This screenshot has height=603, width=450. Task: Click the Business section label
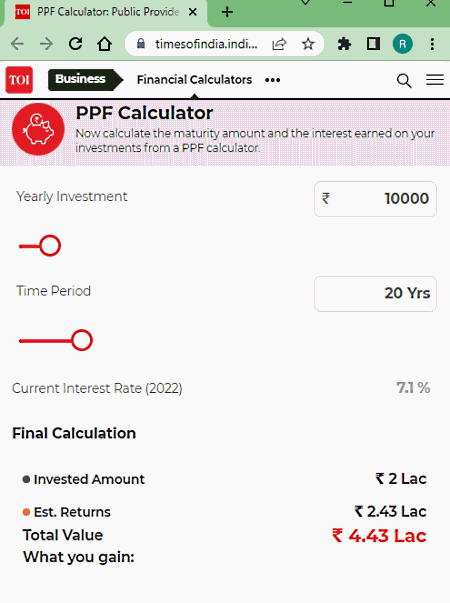click(80, 79)
